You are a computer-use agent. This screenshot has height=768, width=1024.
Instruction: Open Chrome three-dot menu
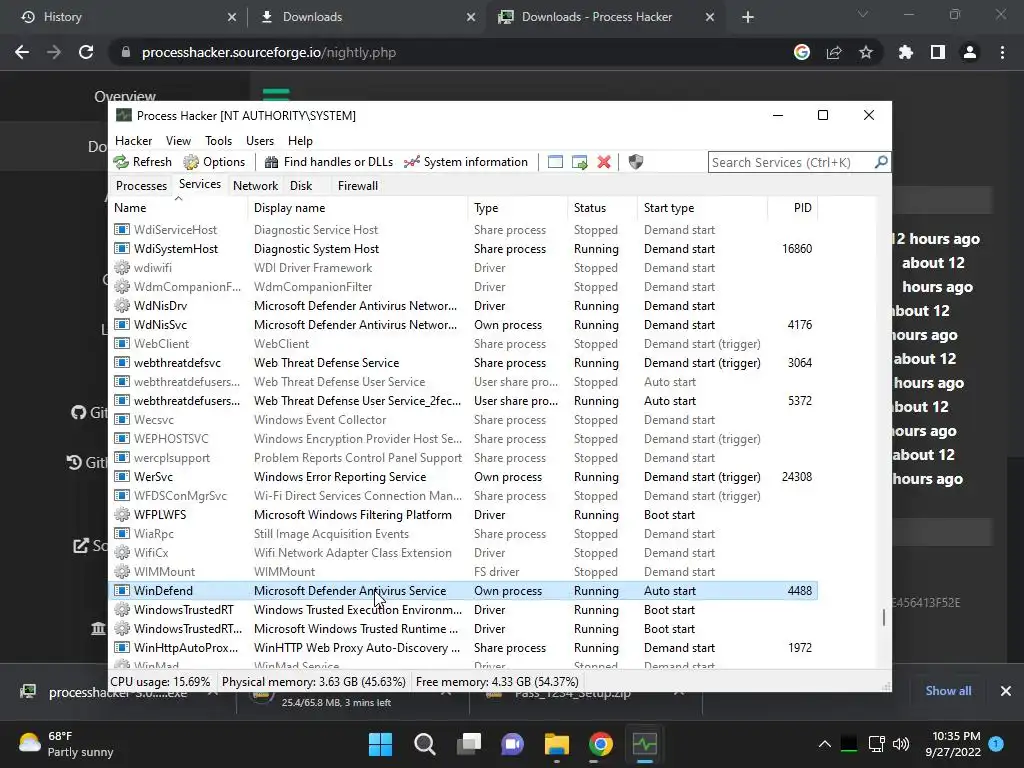[1002, 52]
